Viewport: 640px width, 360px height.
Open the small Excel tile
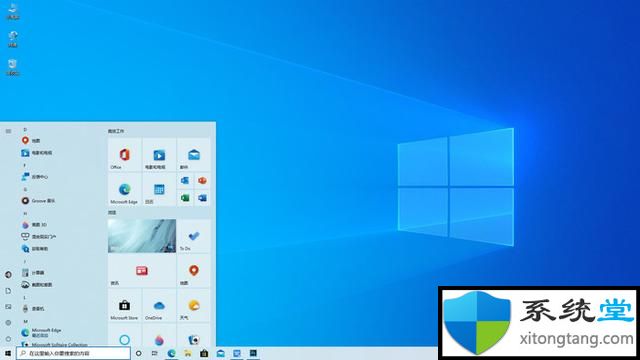point(185,198)
